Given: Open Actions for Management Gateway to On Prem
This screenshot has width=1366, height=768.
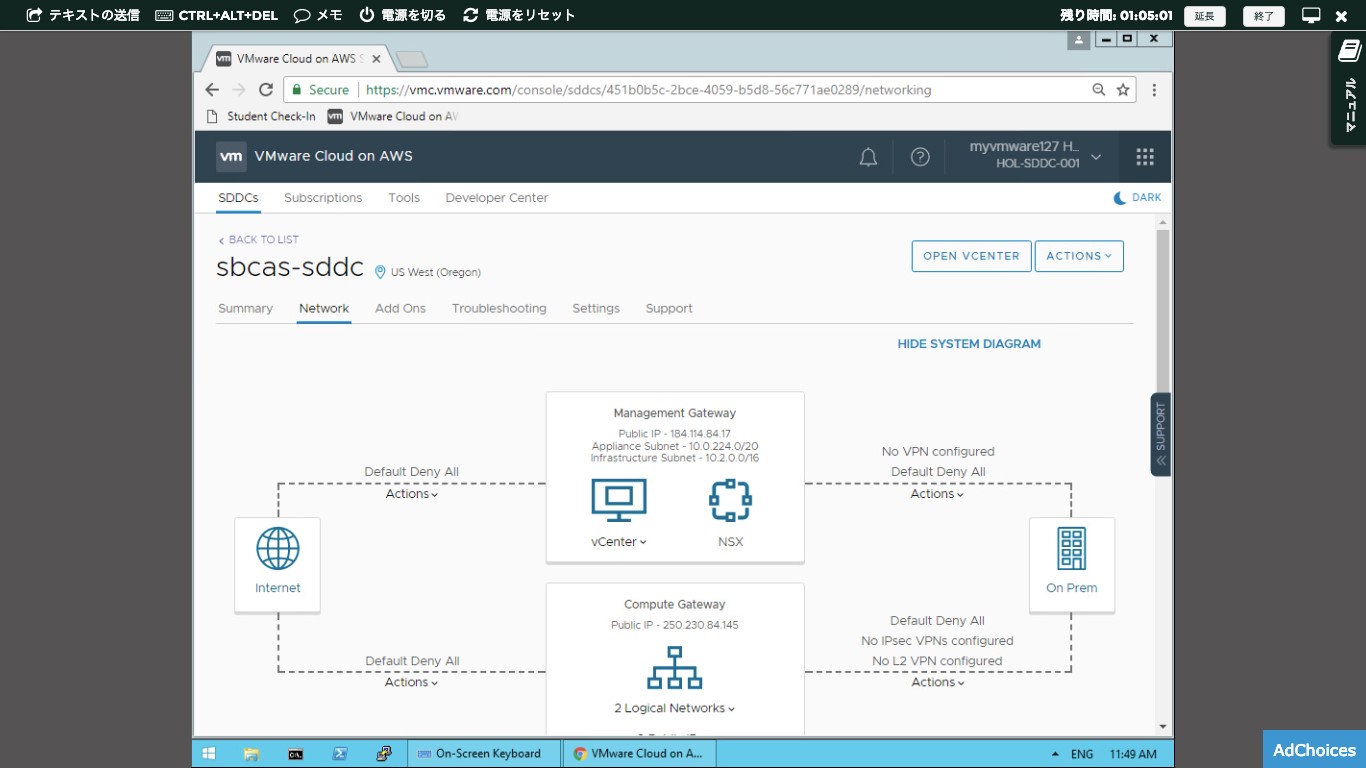Looking at the screenshot, I should pyautogui.click(x=937, y=494).
